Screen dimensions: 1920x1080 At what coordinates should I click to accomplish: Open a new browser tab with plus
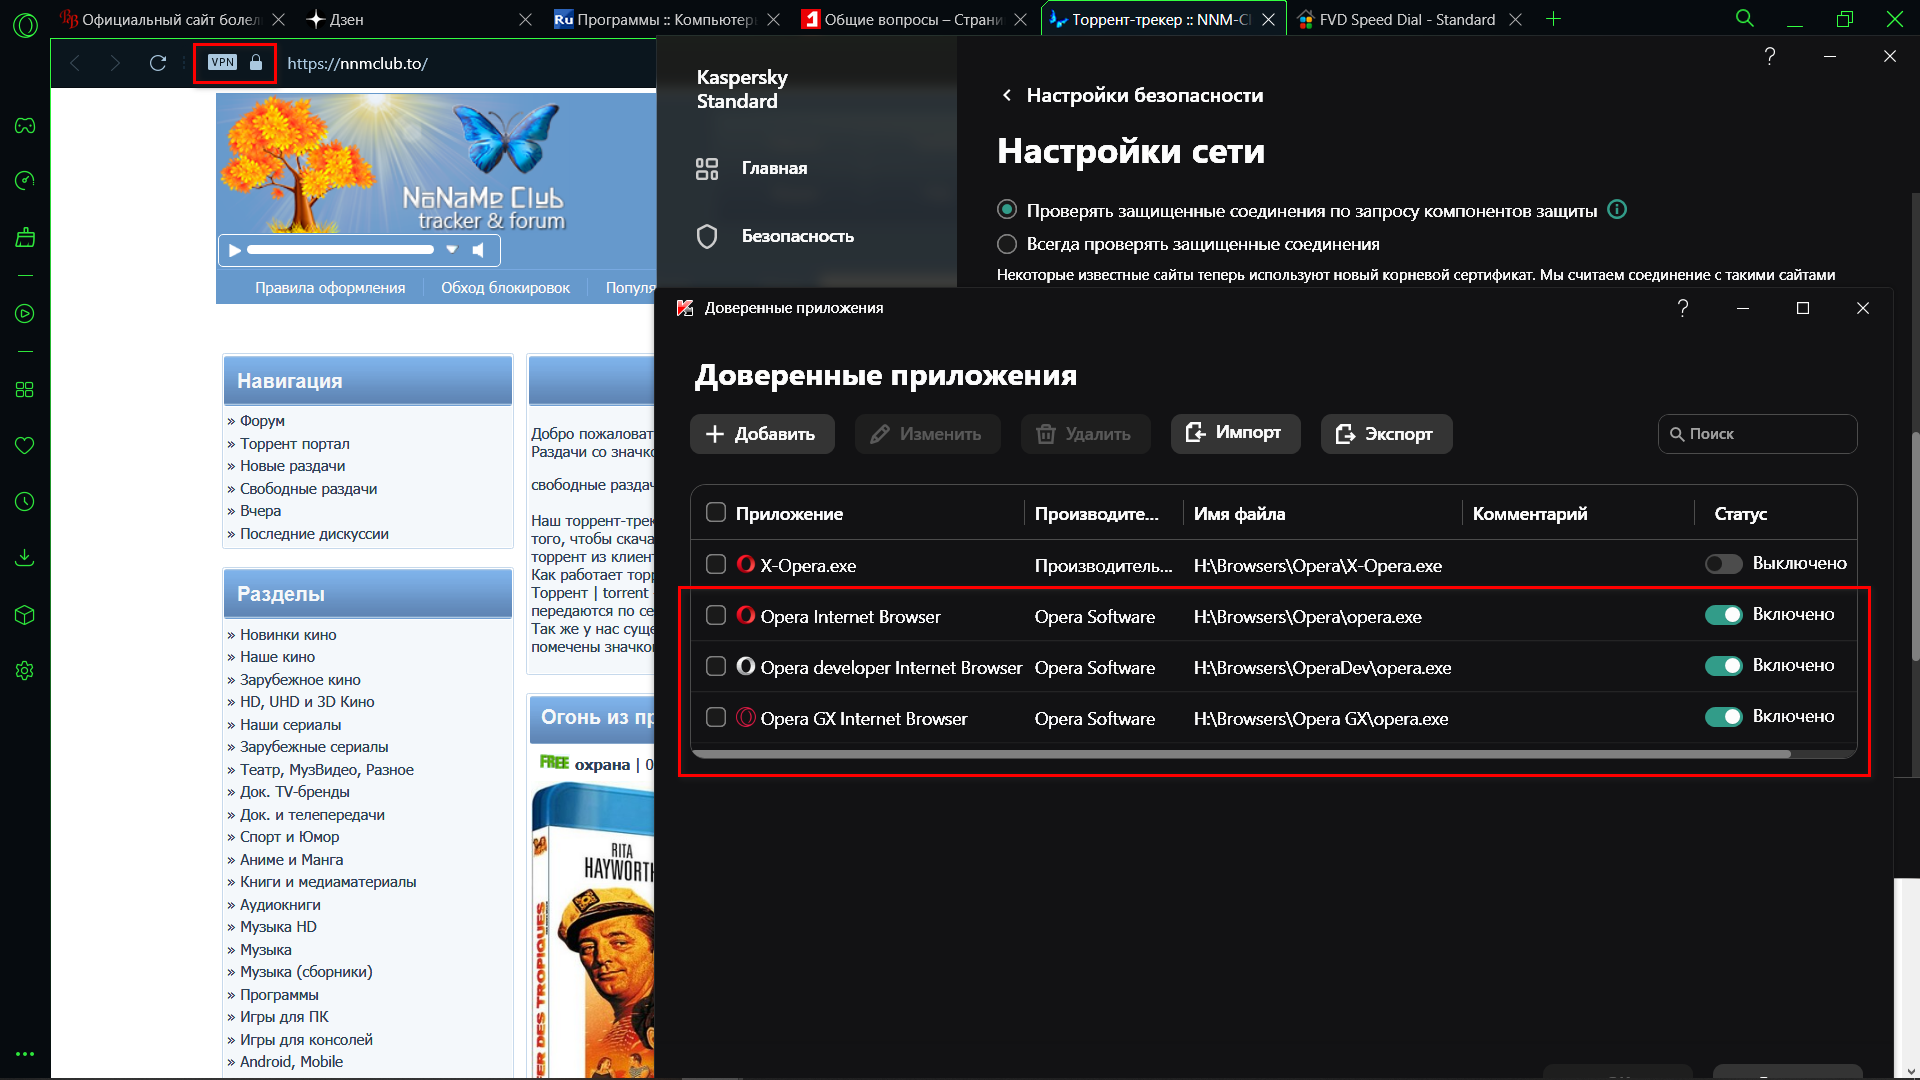tap(1553, 19)
